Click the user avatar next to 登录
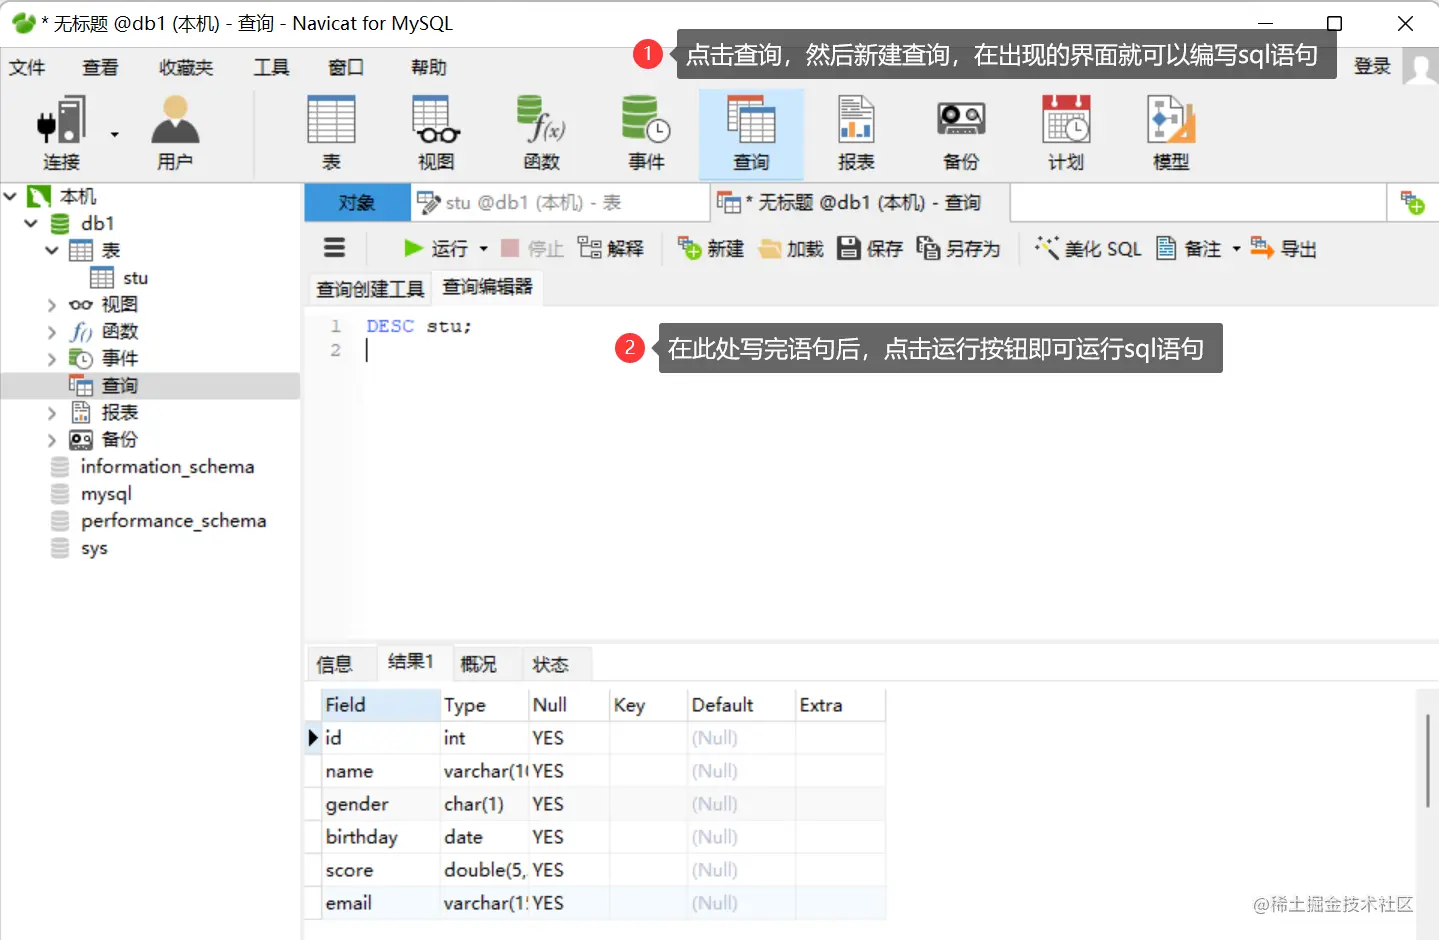Screen dimensions: 1439x940 tap(1420, 67)
